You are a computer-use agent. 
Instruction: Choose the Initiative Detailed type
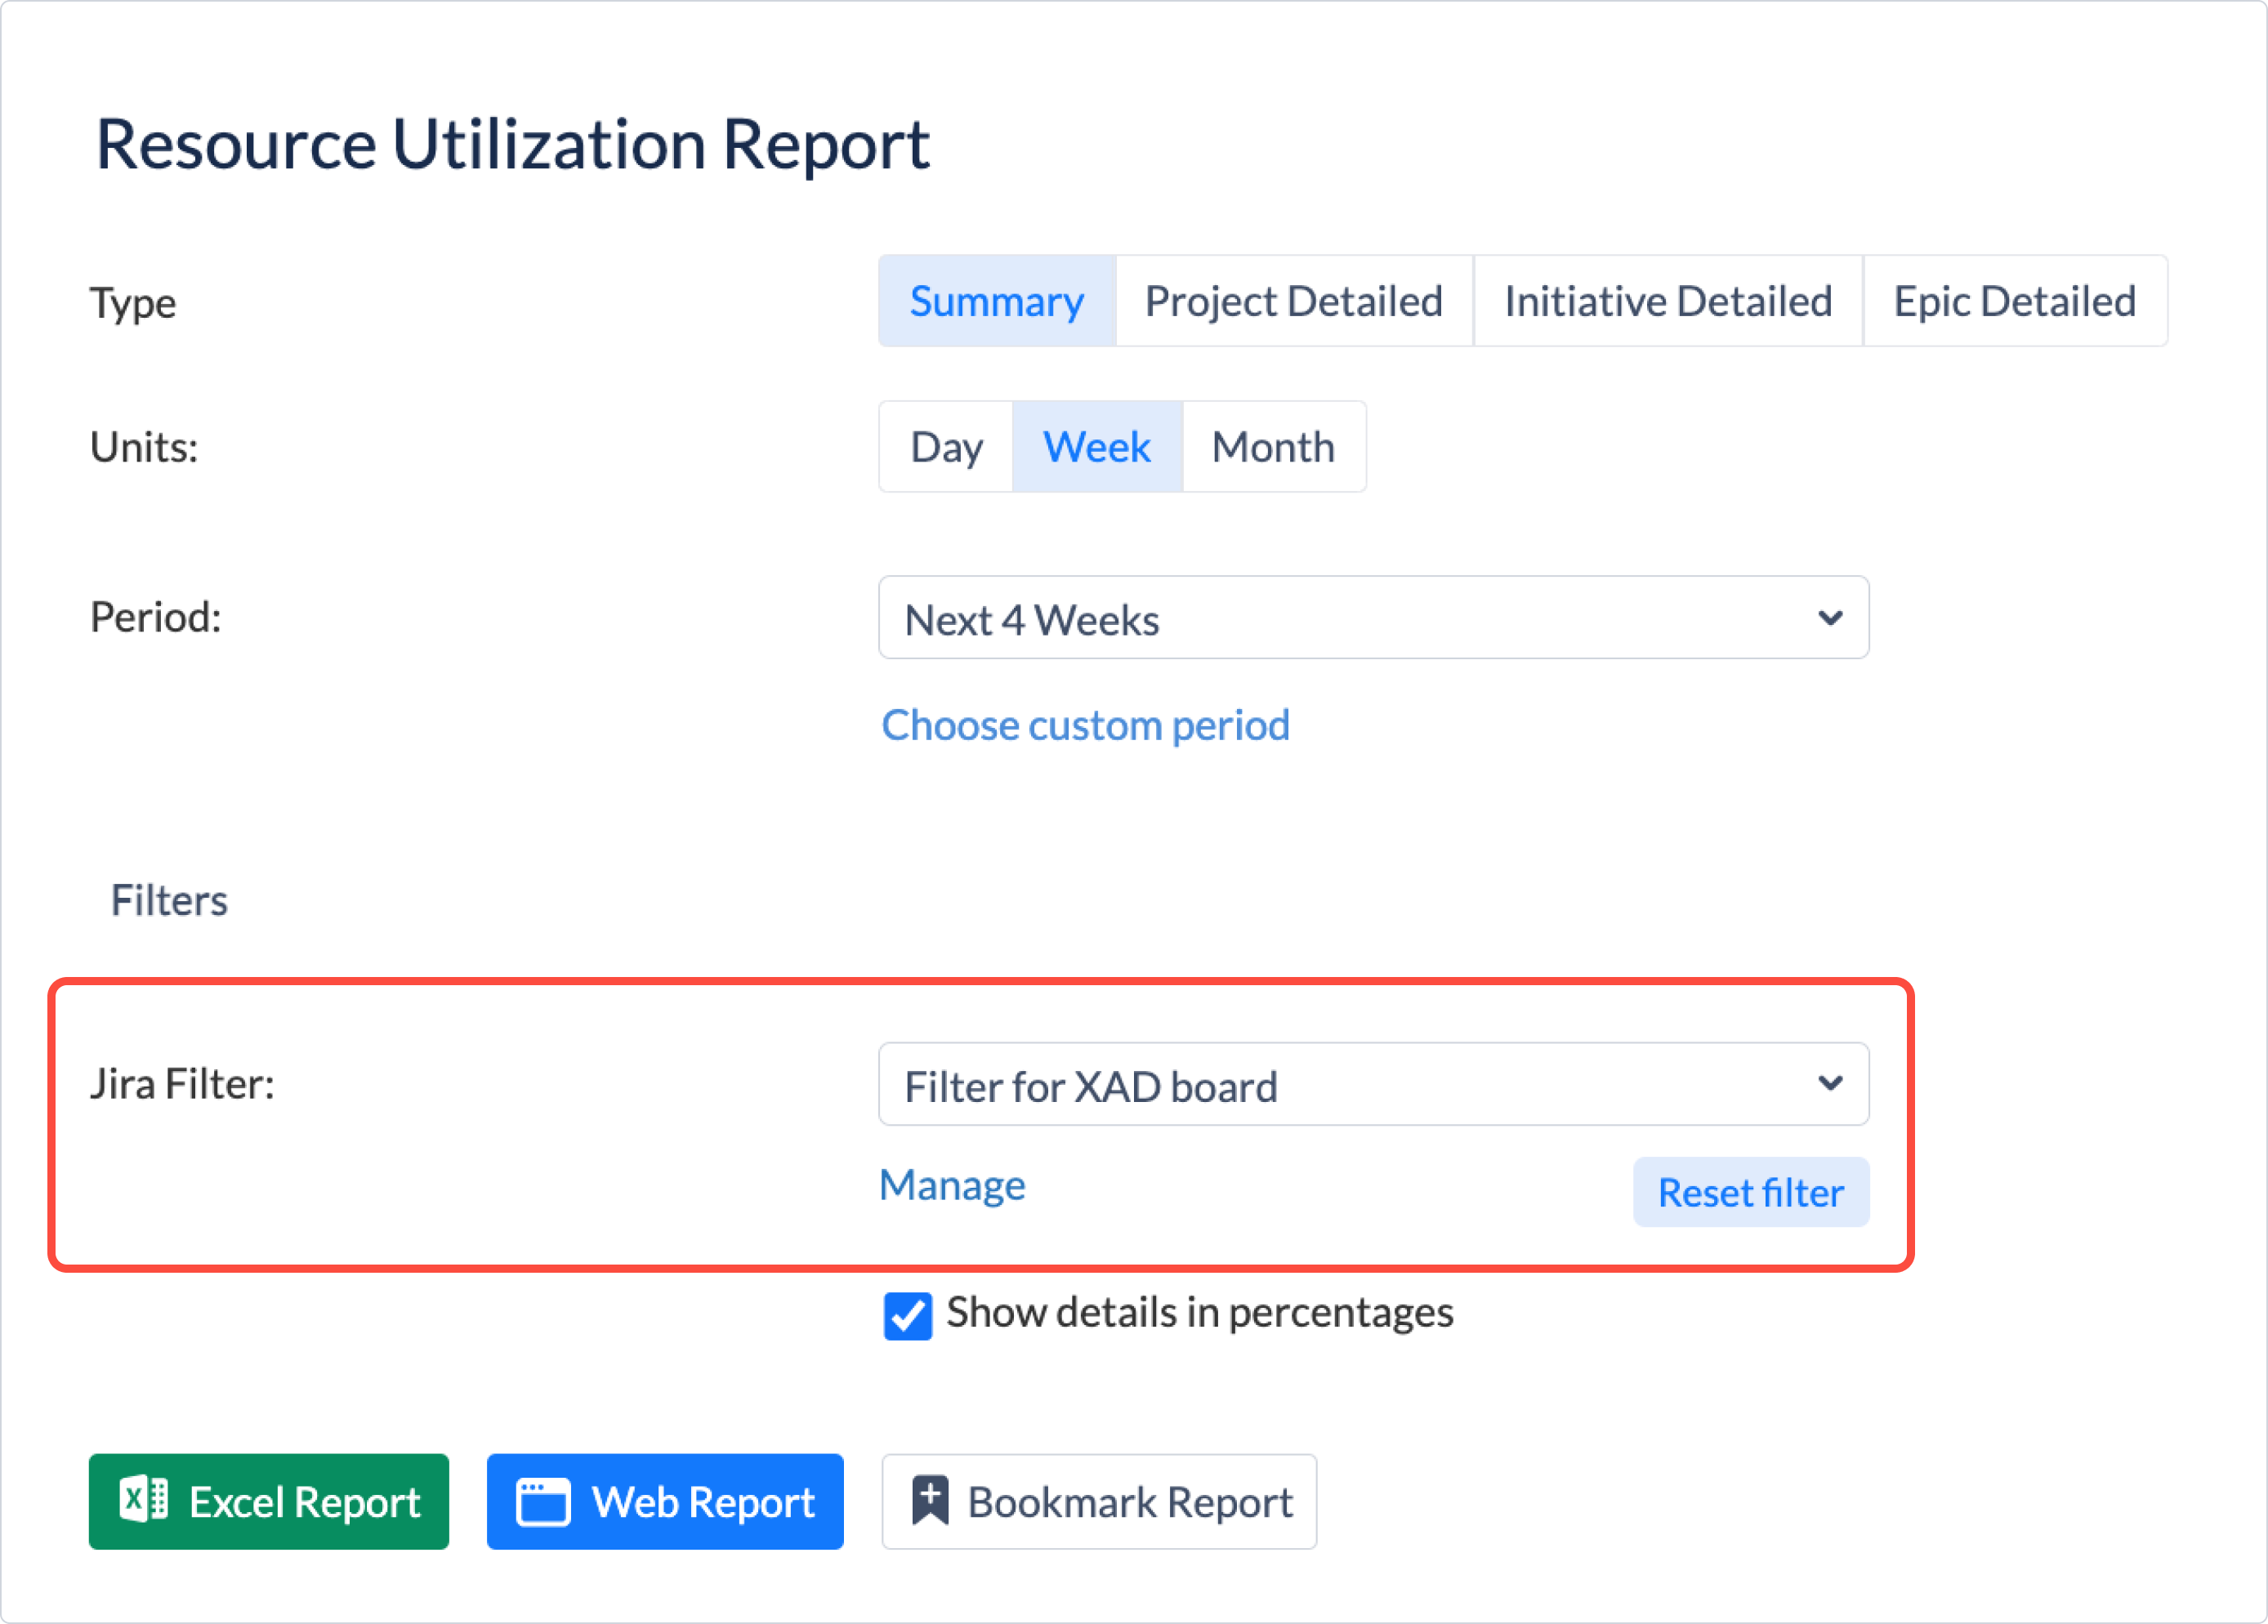coord(1667,301)
